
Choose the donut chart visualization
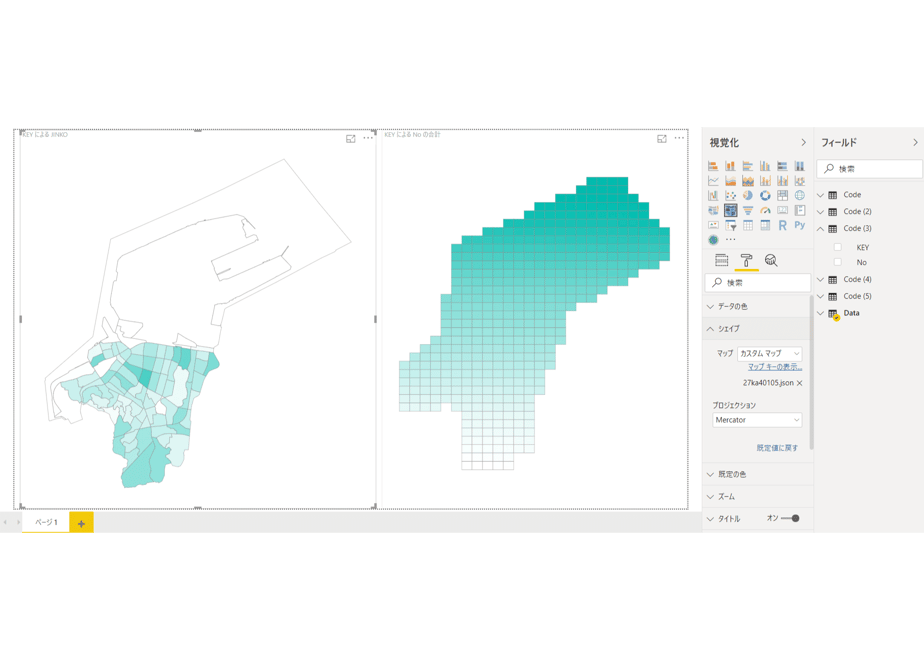(765, 196)
